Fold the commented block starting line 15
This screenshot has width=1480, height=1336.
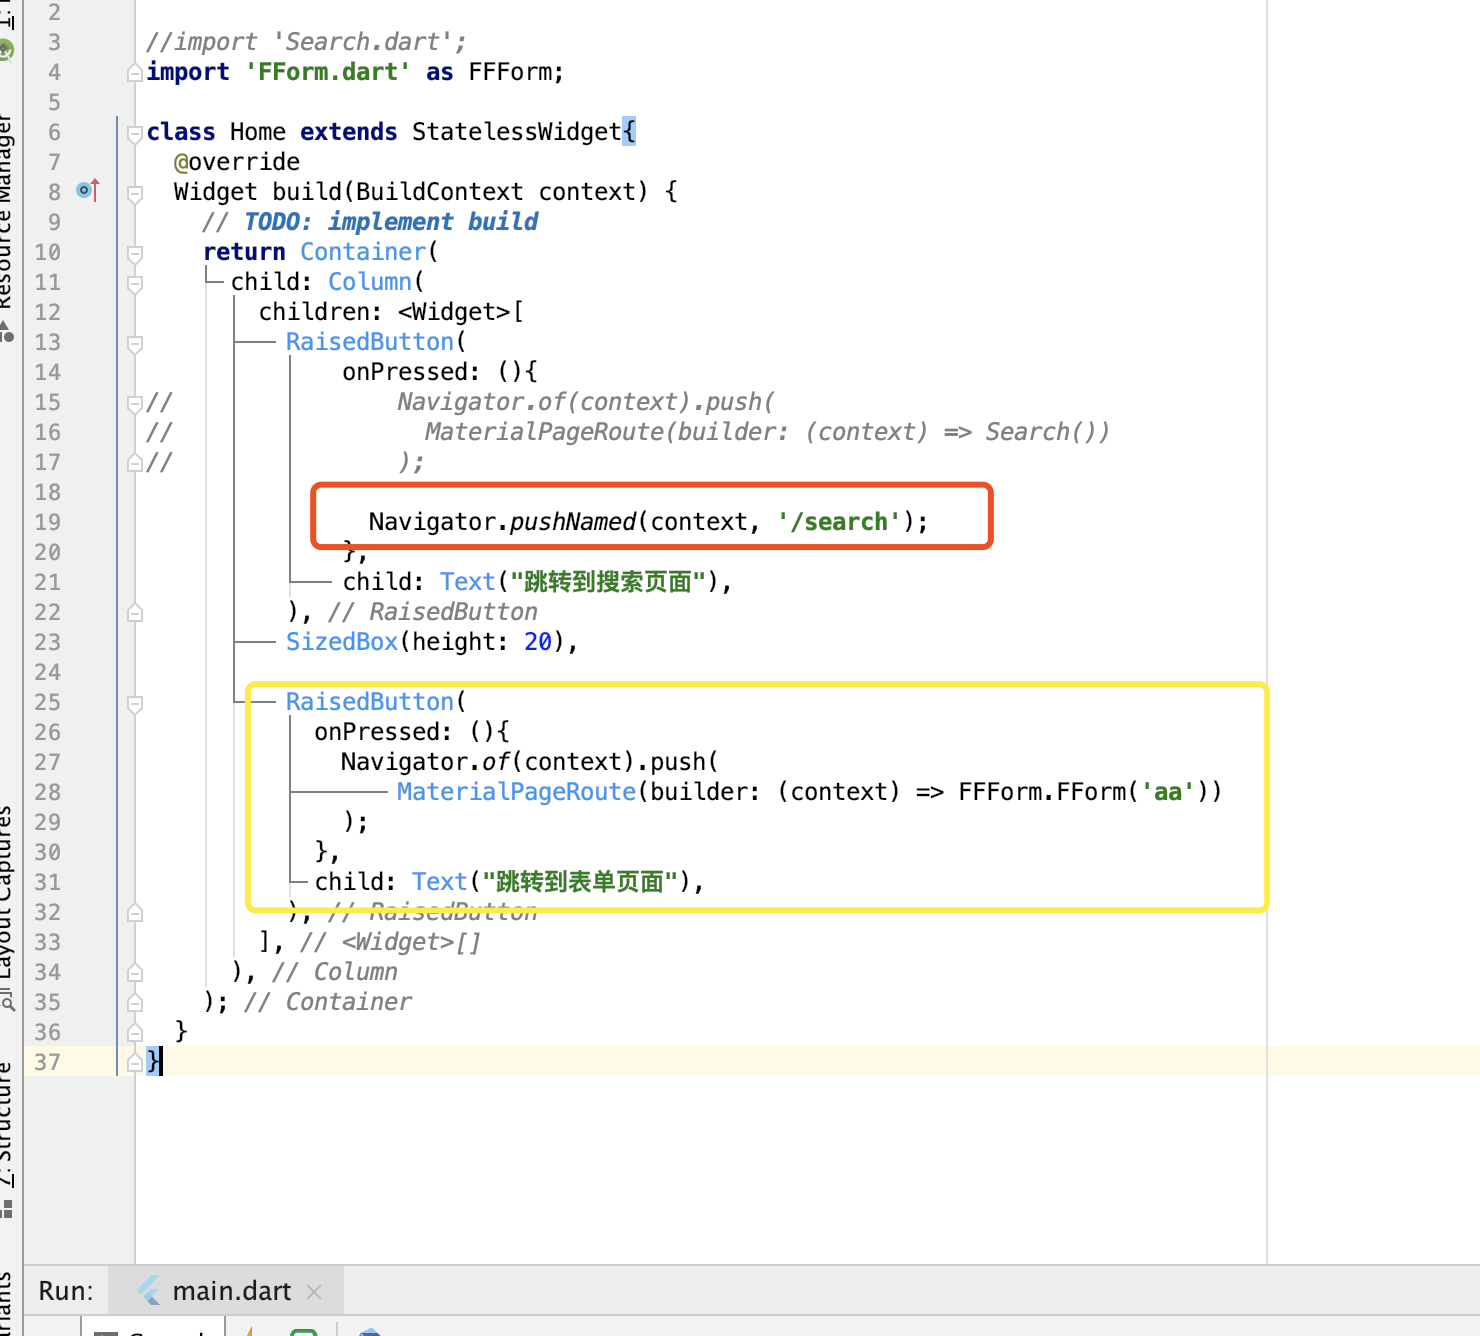[135, 403]
